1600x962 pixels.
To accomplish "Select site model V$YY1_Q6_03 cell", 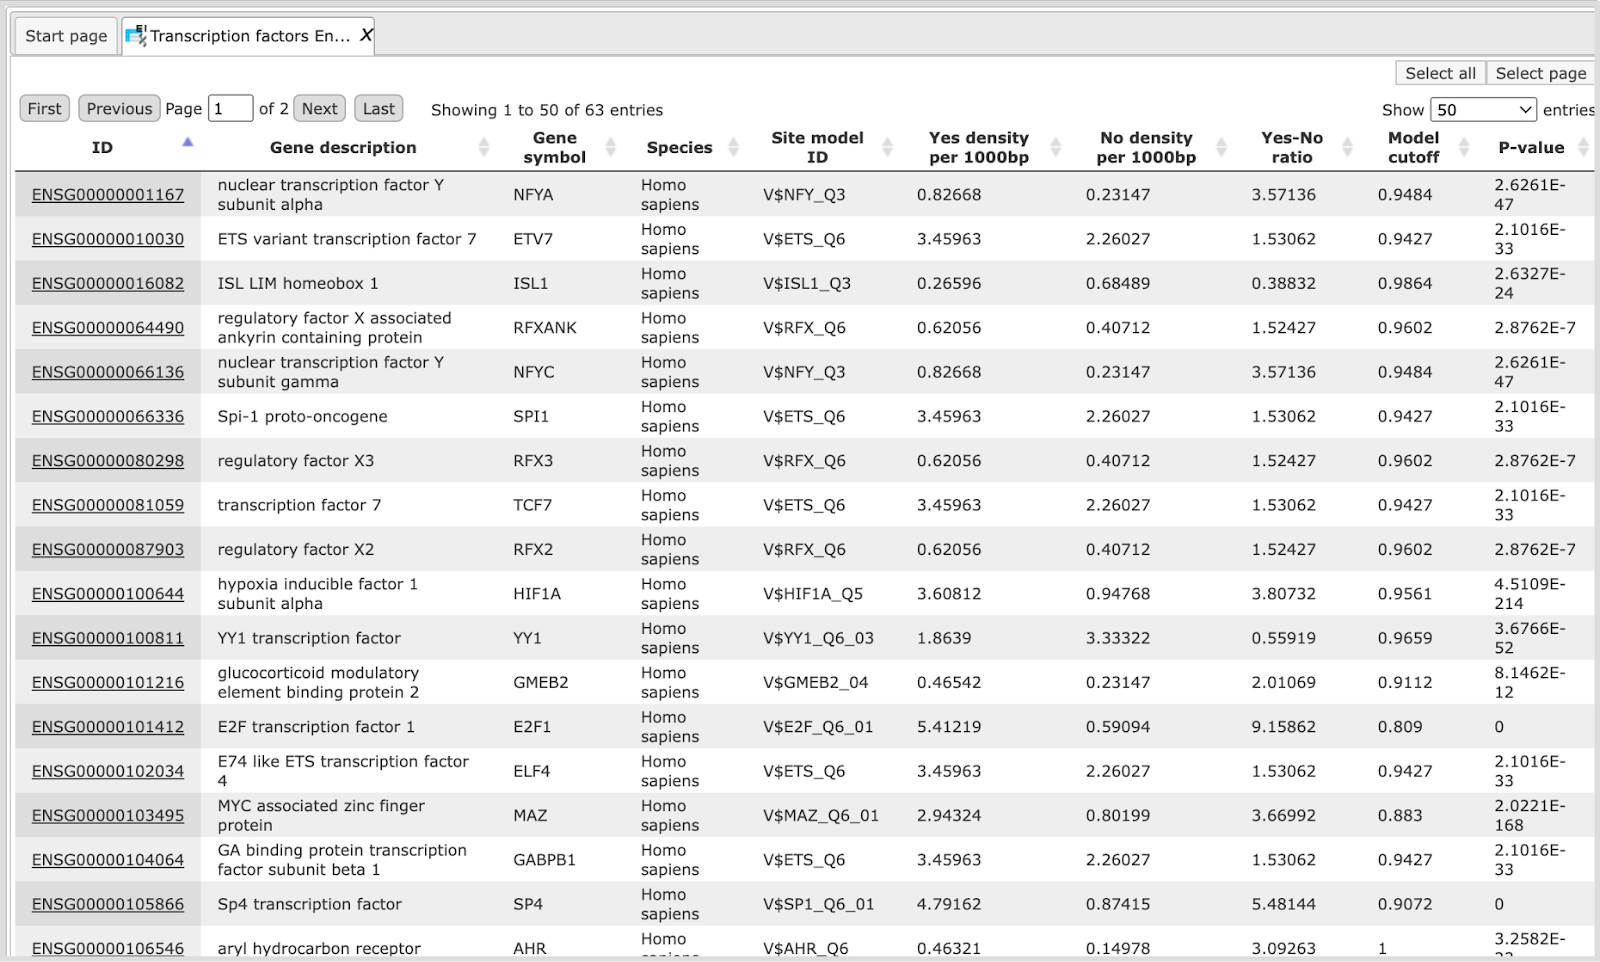I will coord(818,638).
